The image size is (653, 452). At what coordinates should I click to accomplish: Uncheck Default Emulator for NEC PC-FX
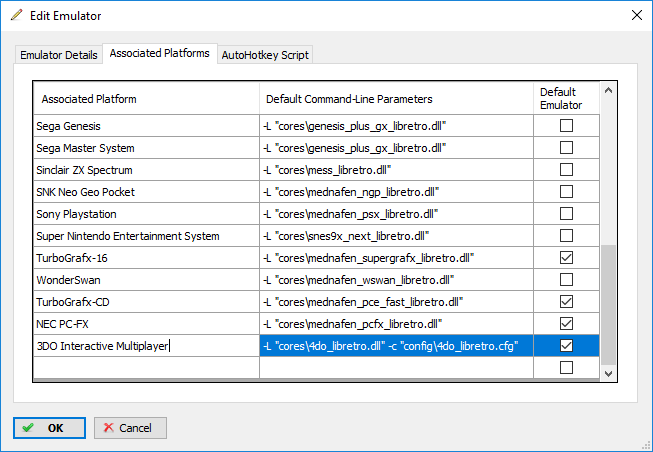coord(566,324)
